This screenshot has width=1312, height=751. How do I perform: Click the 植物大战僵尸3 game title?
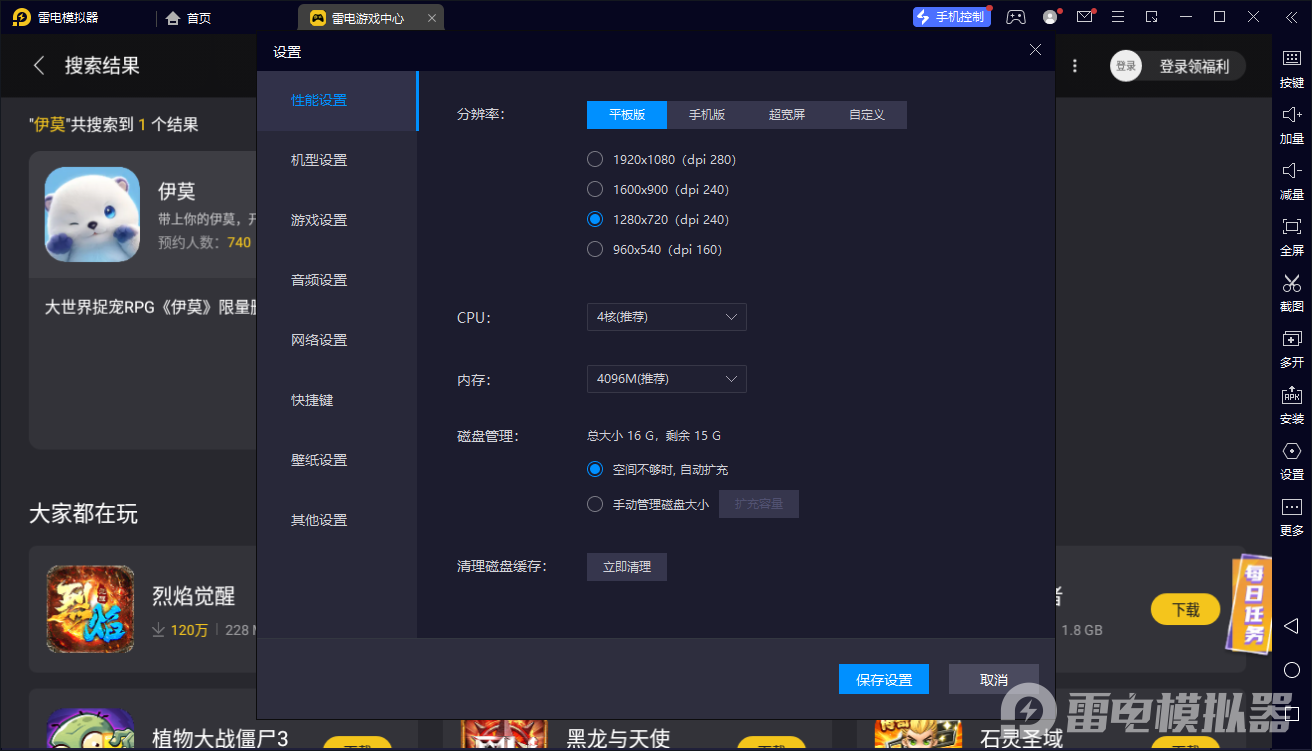(220, 739)
